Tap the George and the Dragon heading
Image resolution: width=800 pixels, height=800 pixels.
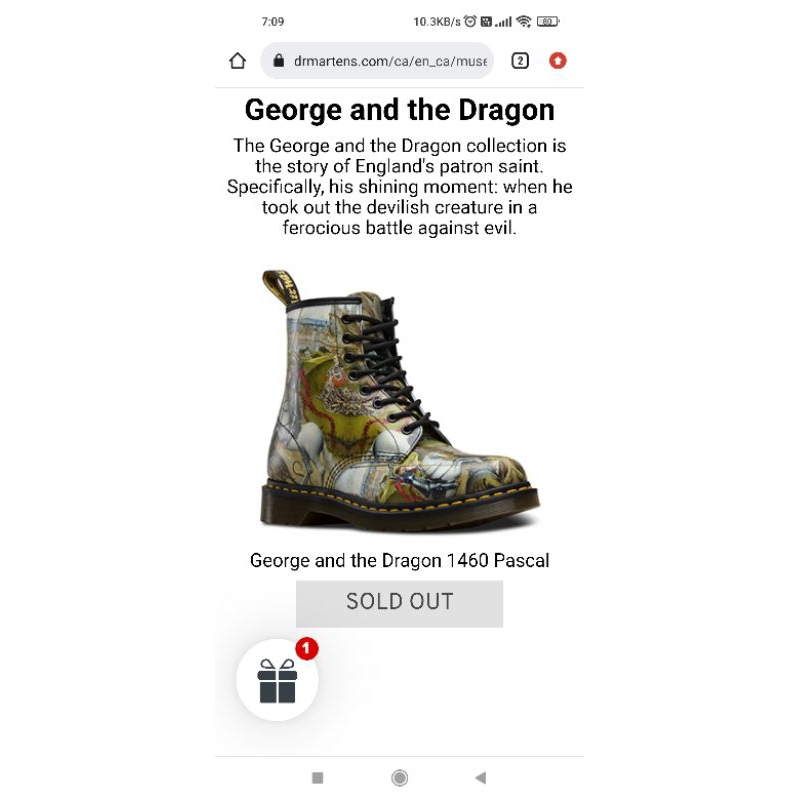(x=399, y=110)
